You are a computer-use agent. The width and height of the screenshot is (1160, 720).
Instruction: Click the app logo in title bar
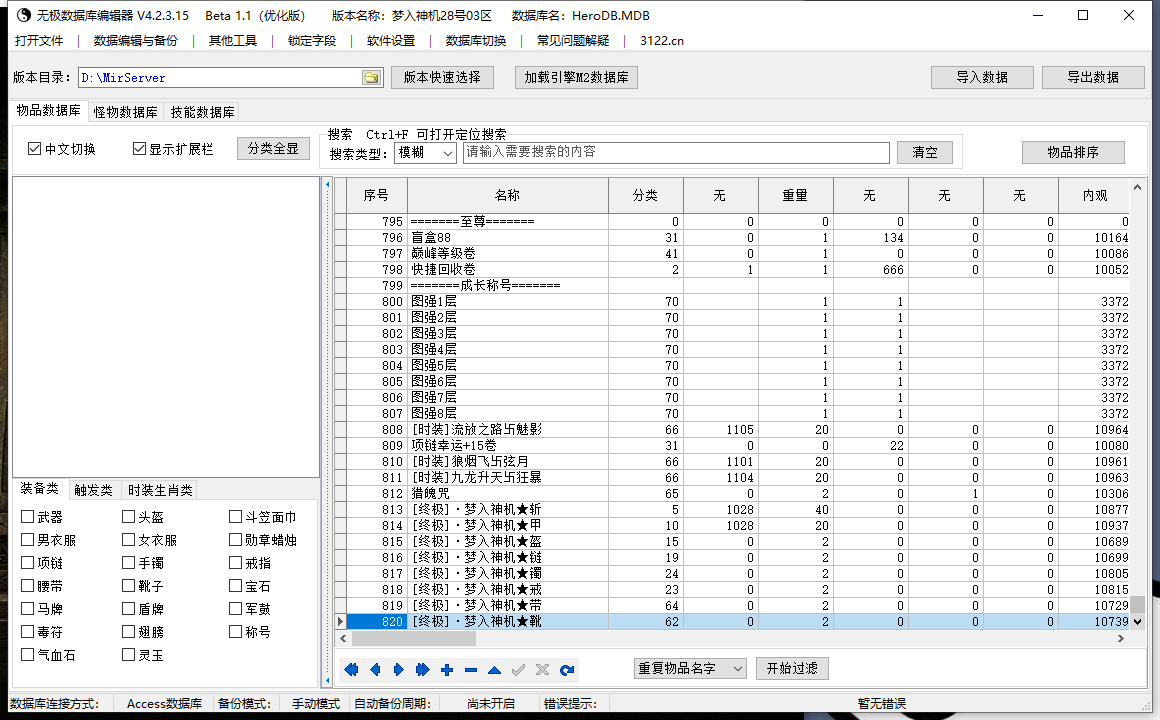click(24, 15)
